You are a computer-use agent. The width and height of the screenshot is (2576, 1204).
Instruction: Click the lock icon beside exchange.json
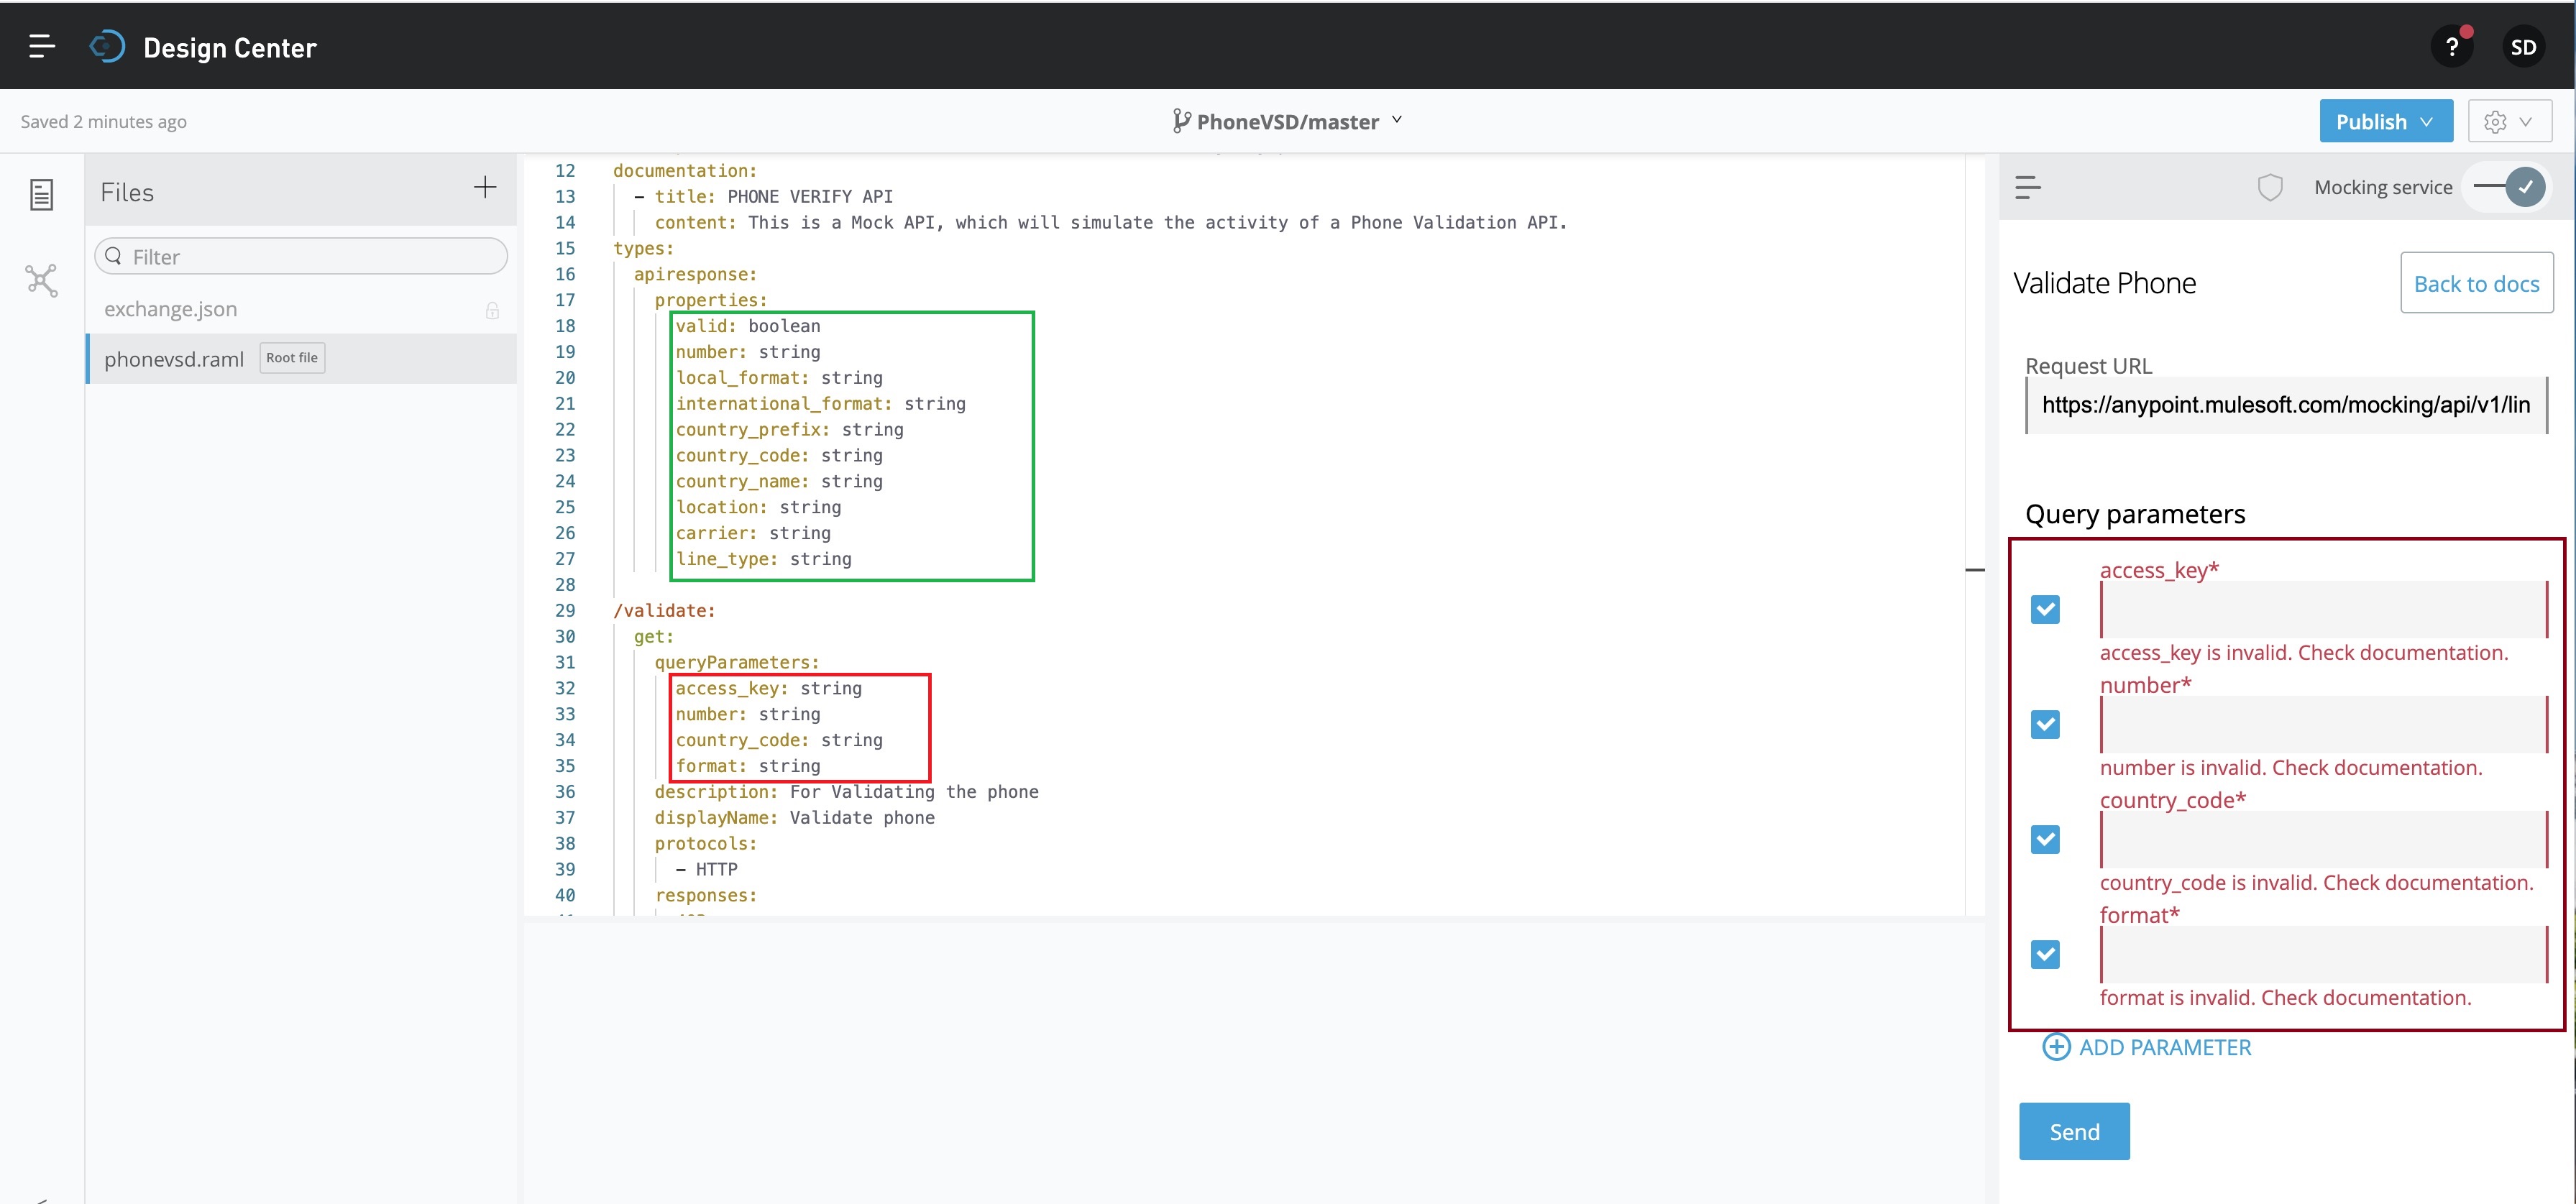click(492, 310)
